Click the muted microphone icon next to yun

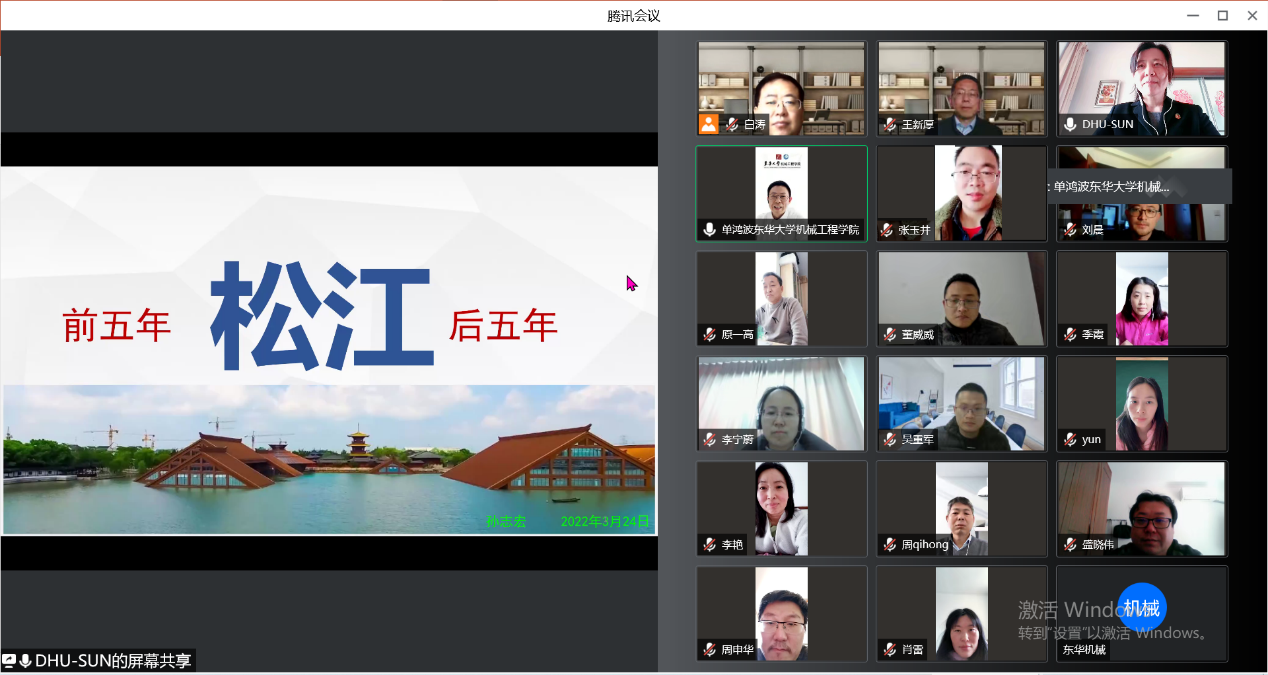[x=1069, y=439]
